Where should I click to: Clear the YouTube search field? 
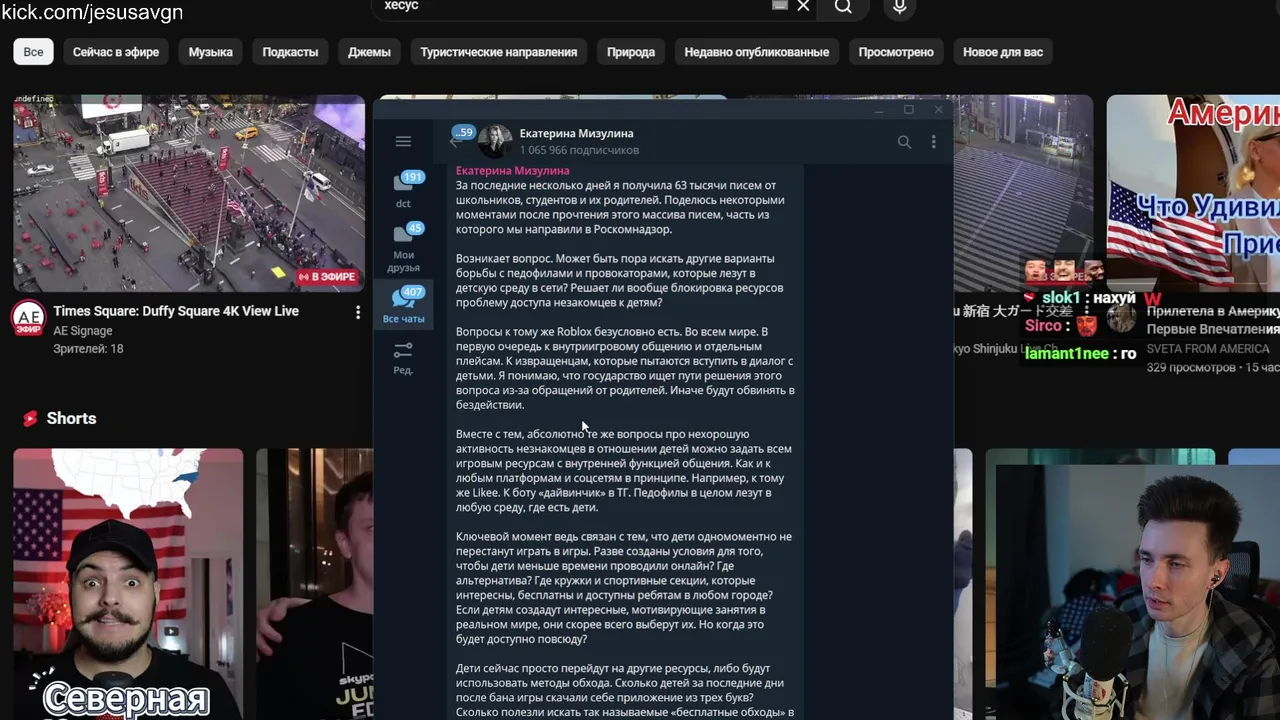[803, 6]
